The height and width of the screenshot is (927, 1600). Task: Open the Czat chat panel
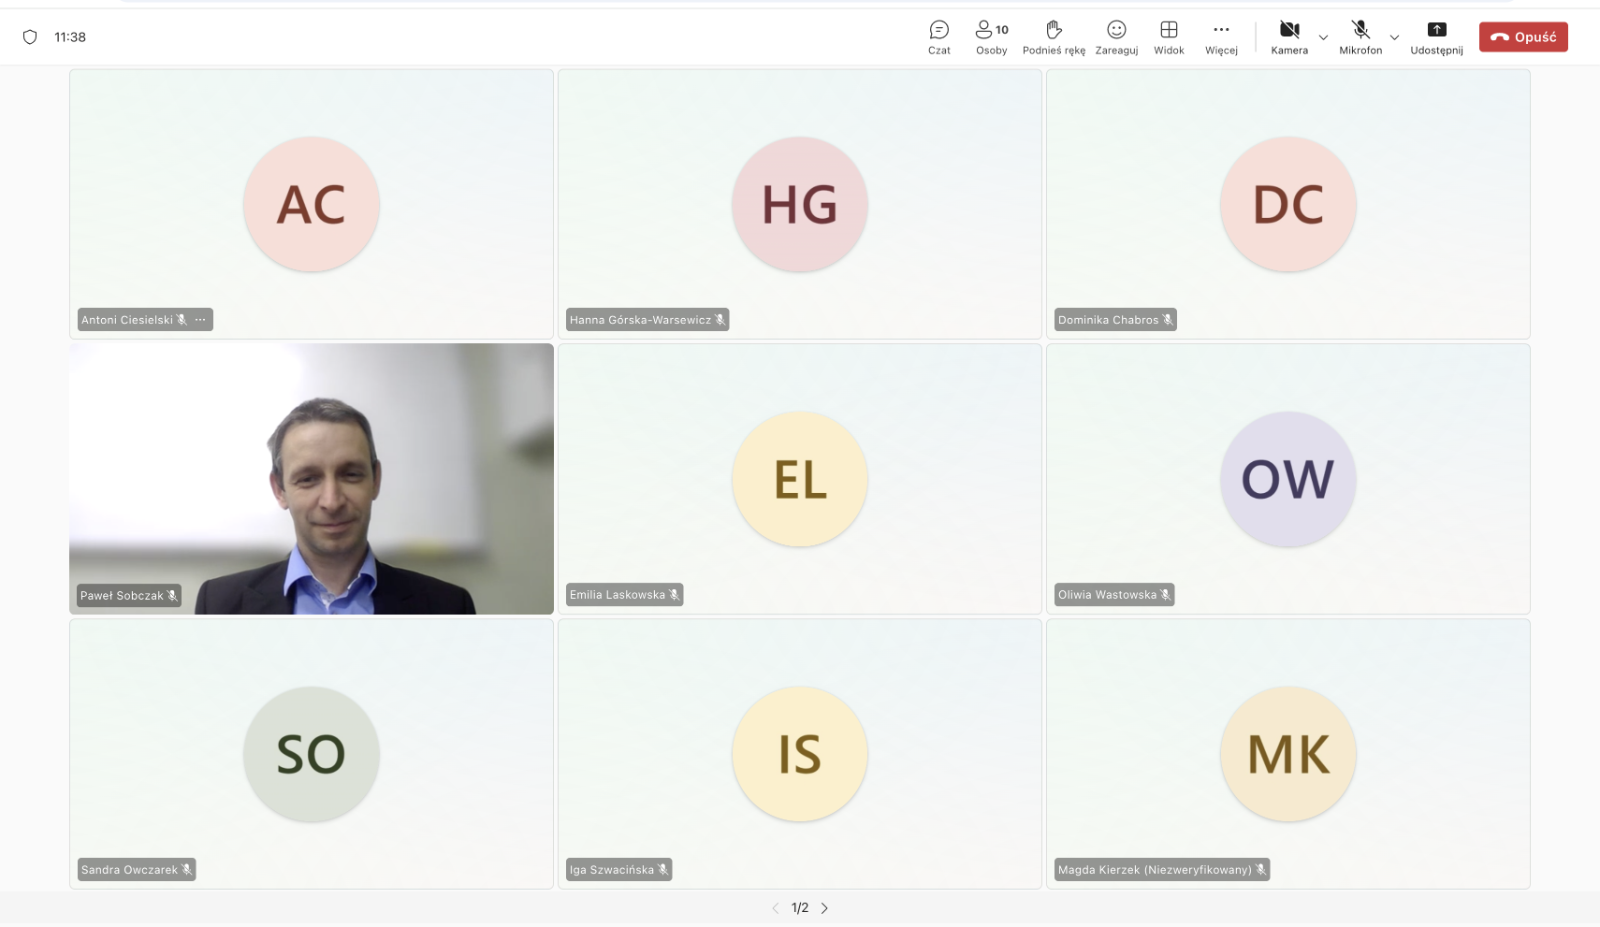pyautogui.click(x=938, y=37)
